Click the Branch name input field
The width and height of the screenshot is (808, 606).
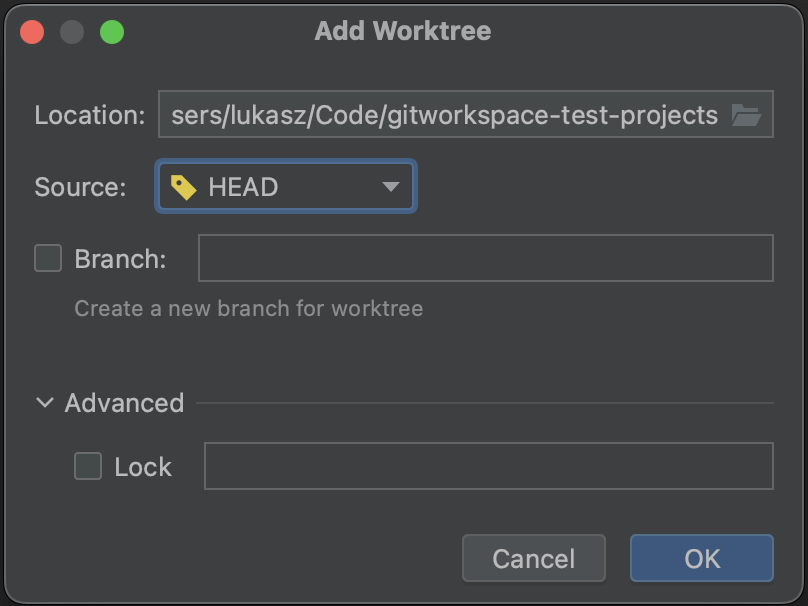[487, 257]
